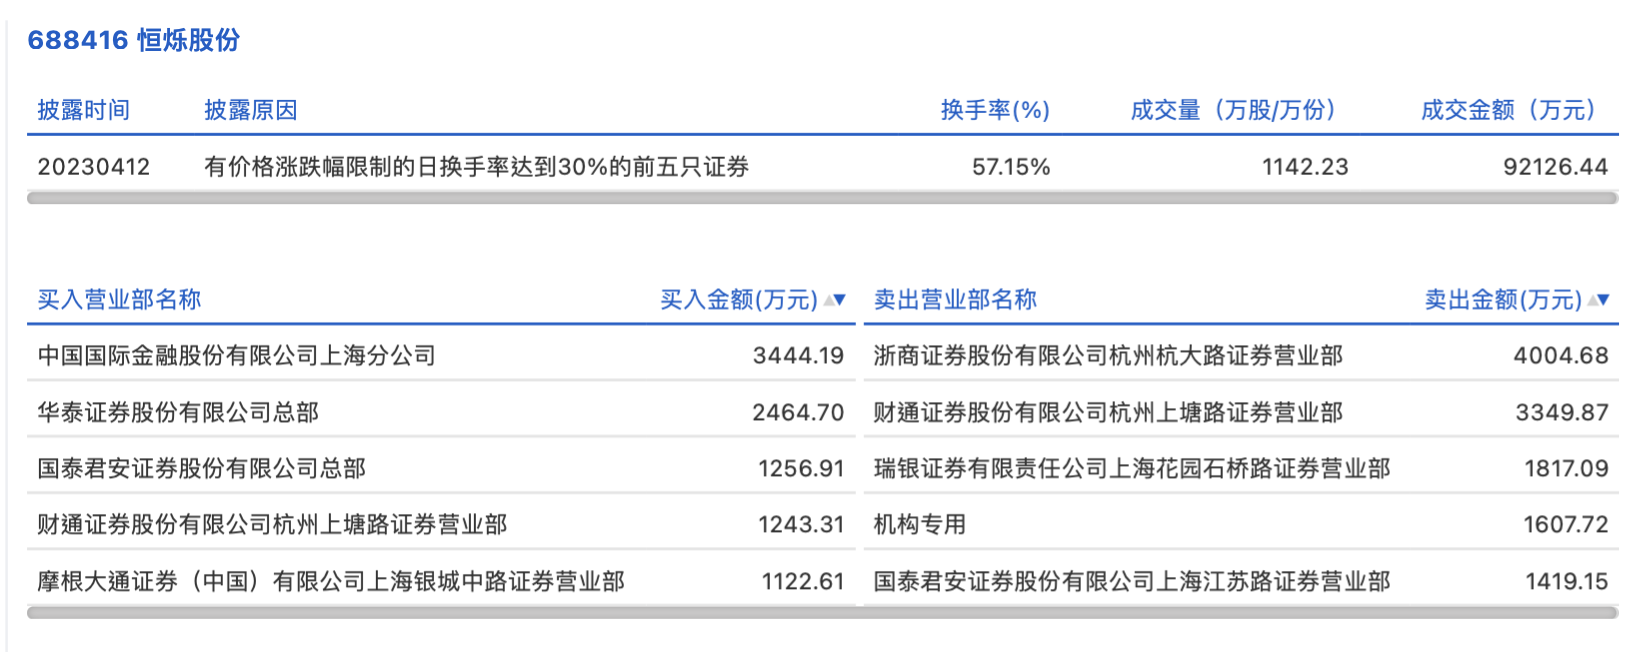Click the 卖出营业部名称 column header
This screenshot has height=652, width=1642.
click(x=955, y=299)
